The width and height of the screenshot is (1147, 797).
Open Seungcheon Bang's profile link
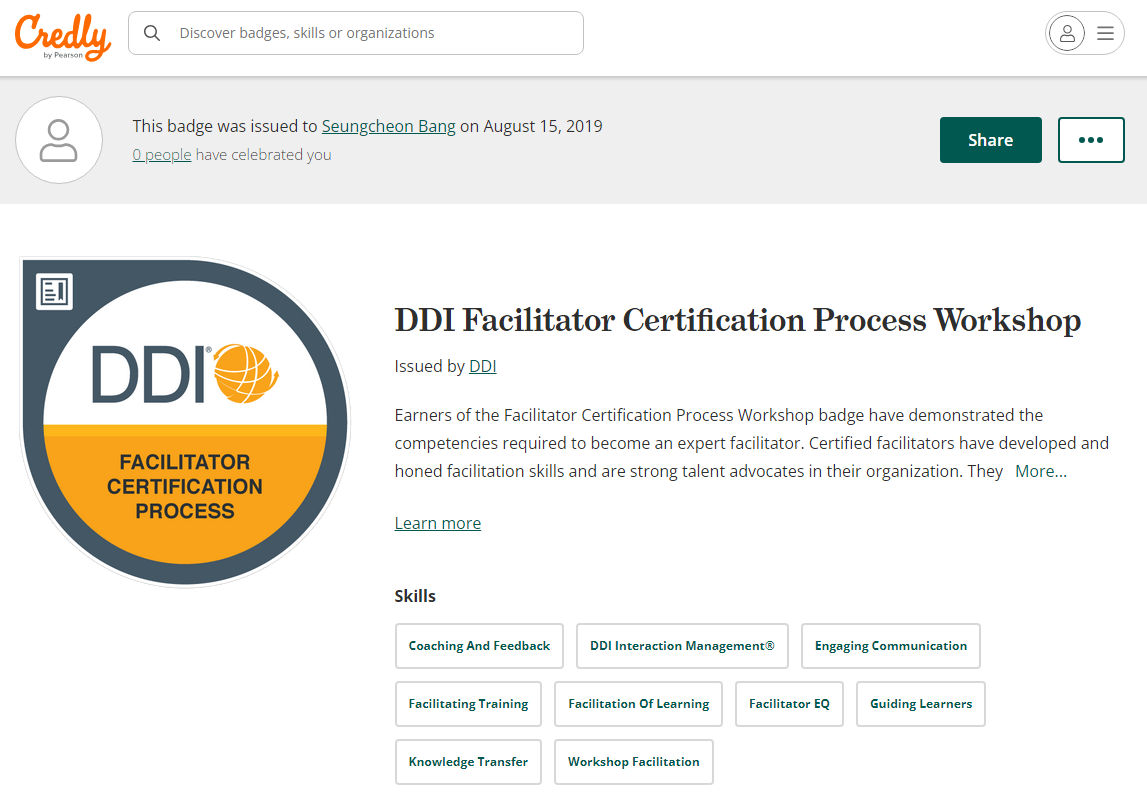(x=388, y=126)
